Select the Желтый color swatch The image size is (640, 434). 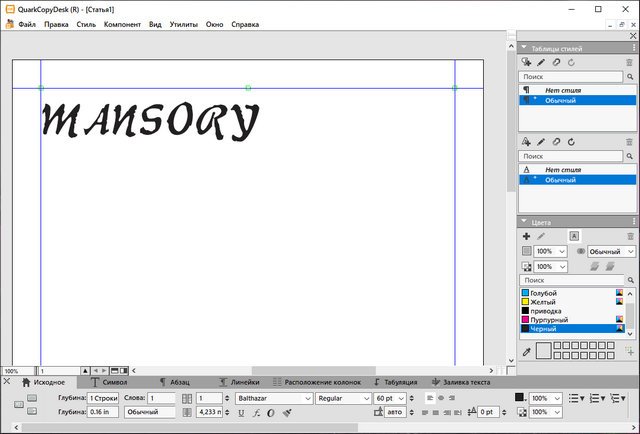coord(572,302)
